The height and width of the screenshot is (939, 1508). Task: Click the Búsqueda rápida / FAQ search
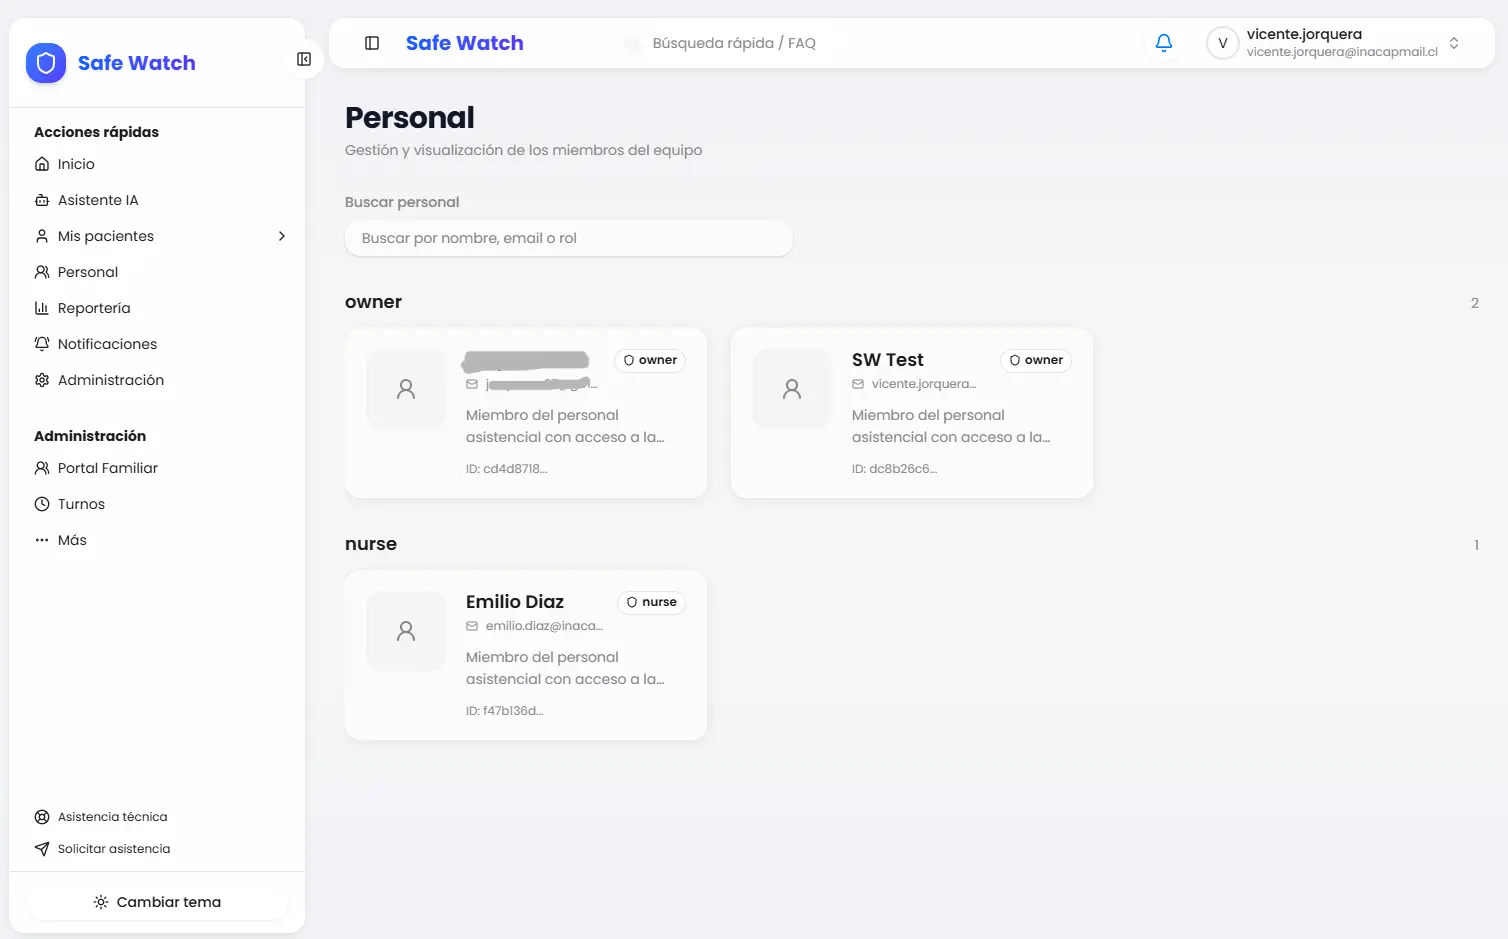tap(733, 43)
